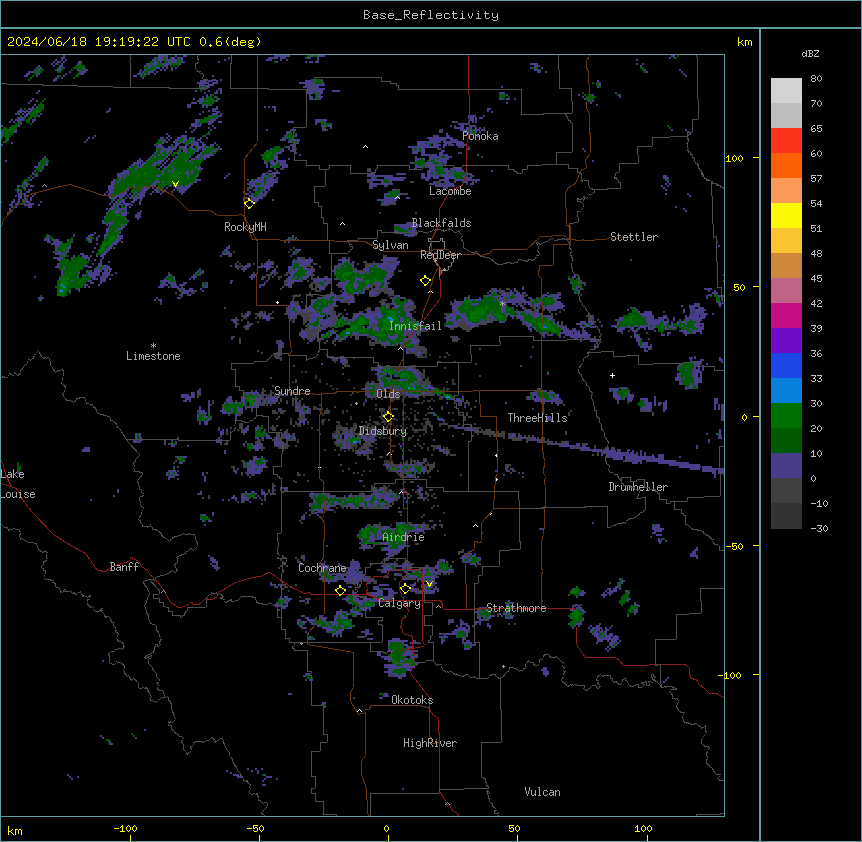This screenshot has height=842, width=862.
Task: Click the yellow diamond marker near RockyMH
Action: click(x=249, y=203)
